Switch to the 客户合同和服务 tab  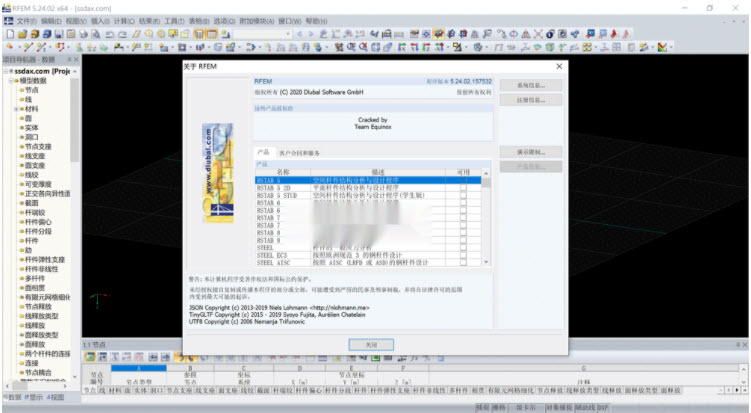[x=300, y=153]
